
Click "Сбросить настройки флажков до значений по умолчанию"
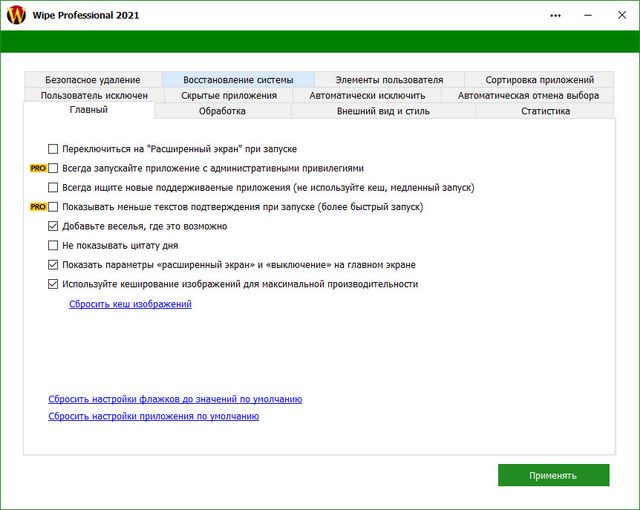click(x=175, y=399)
